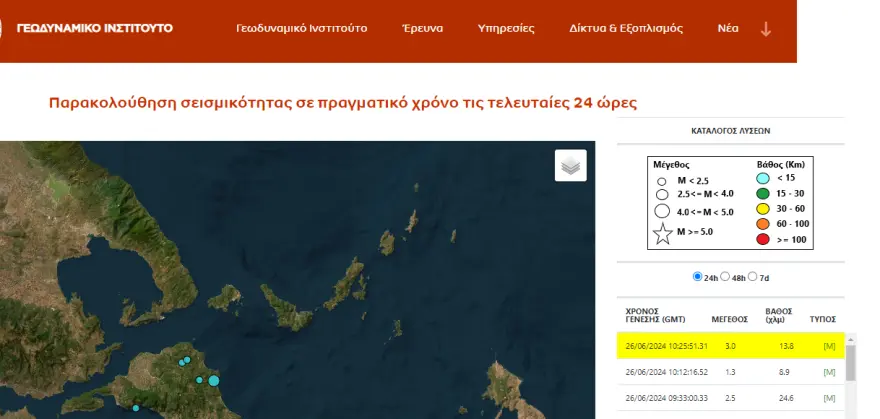The image size is (880, 419).
Task: Click the green 15 - 30 depth circle
Action: pos(762,193)
